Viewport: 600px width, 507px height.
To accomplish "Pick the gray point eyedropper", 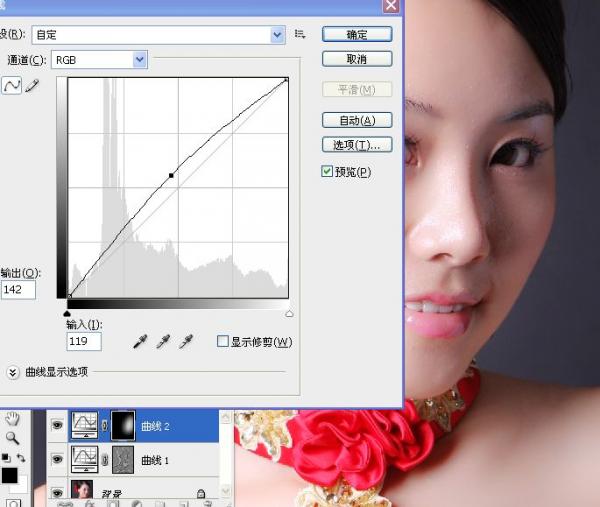I will click(x=163, y=342).
